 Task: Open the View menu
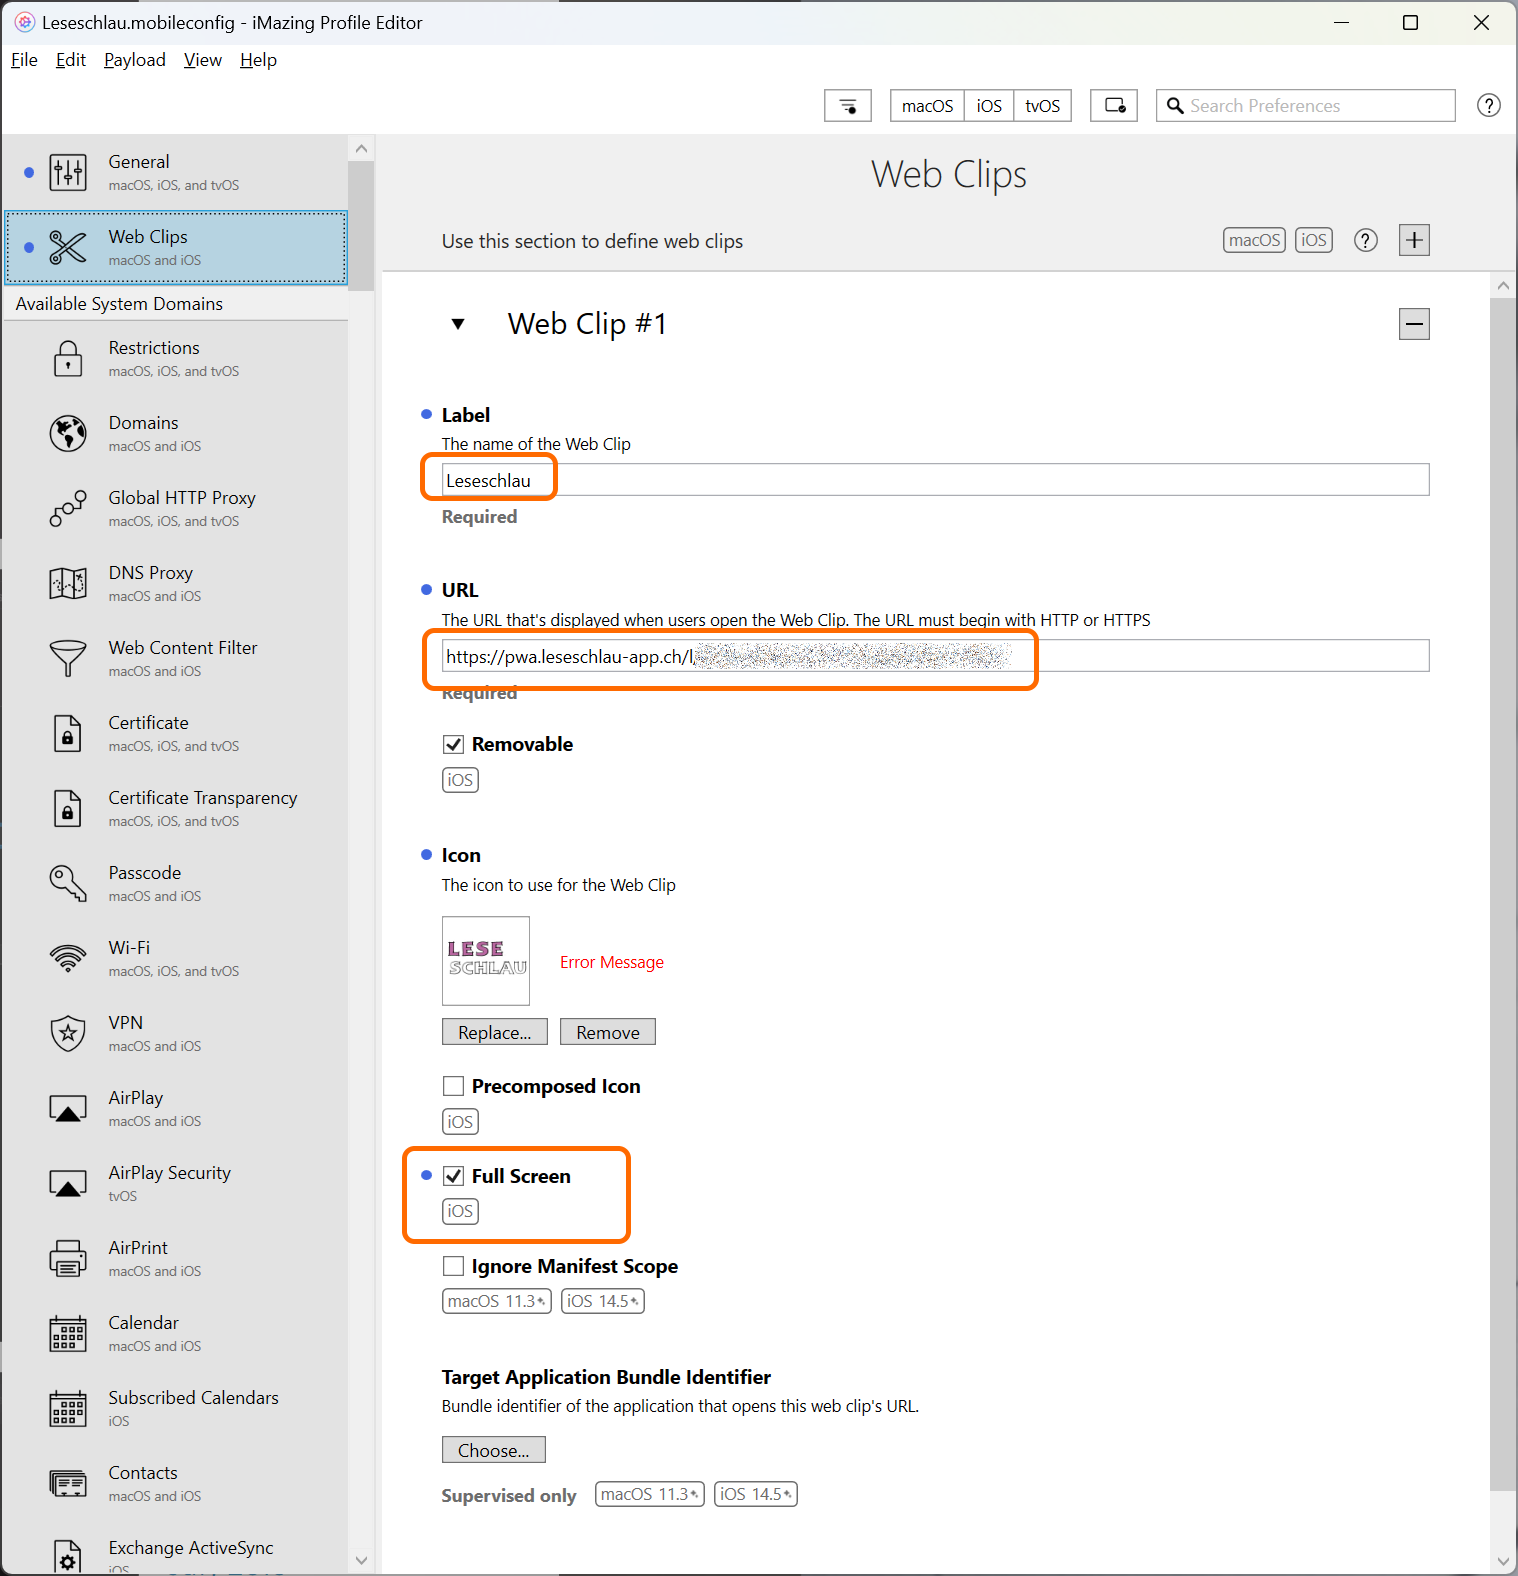pyautogui.click(x=202, y=60)
